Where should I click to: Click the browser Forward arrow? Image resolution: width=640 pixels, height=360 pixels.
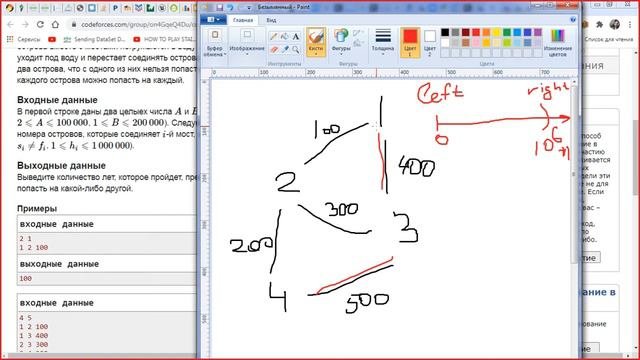point(25,24)
